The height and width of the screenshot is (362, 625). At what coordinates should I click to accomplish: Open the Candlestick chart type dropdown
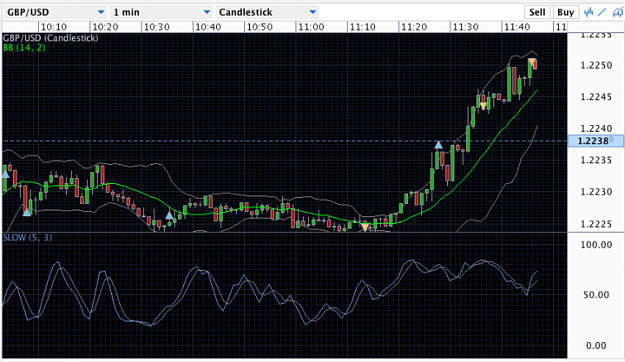(x=267, y=12)
